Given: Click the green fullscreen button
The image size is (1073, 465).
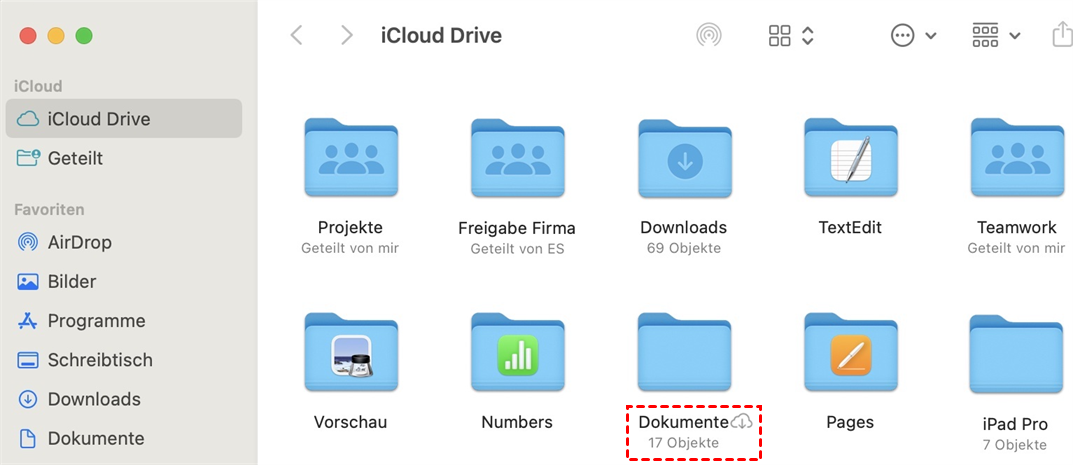Looking at the screenshot, I should 83,36.
